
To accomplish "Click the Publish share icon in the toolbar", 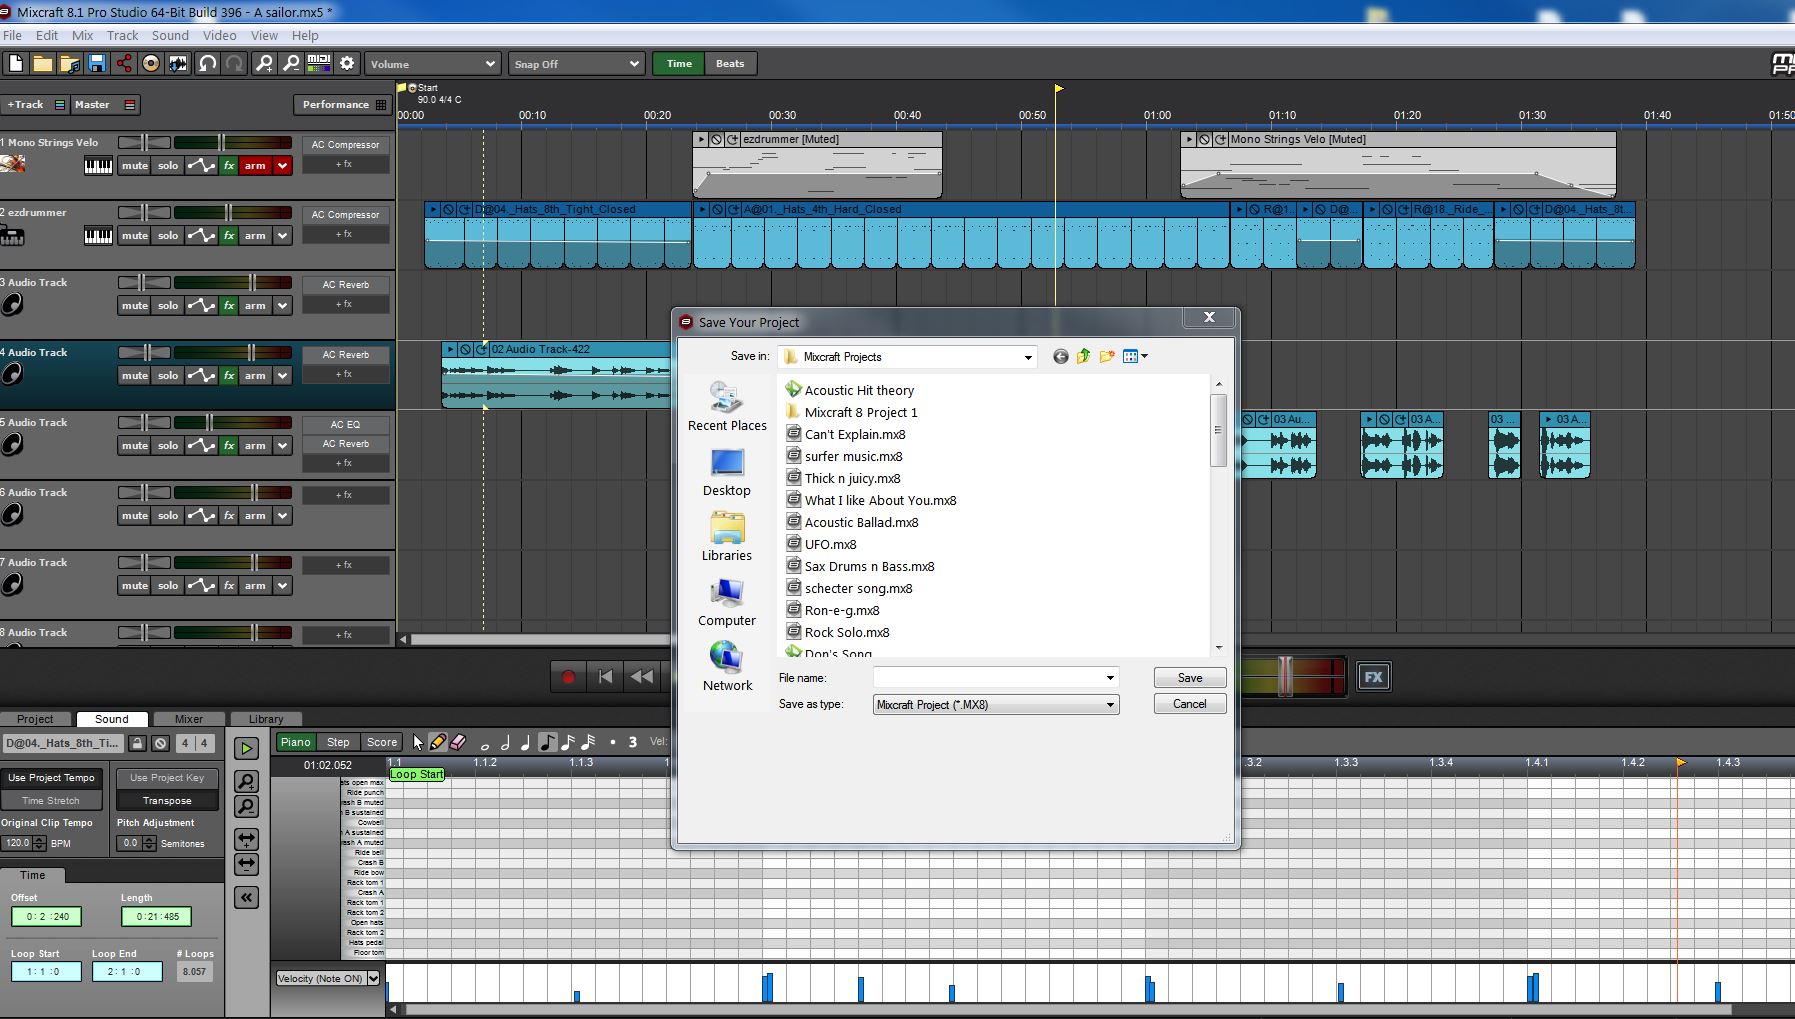I will (124, 64).
